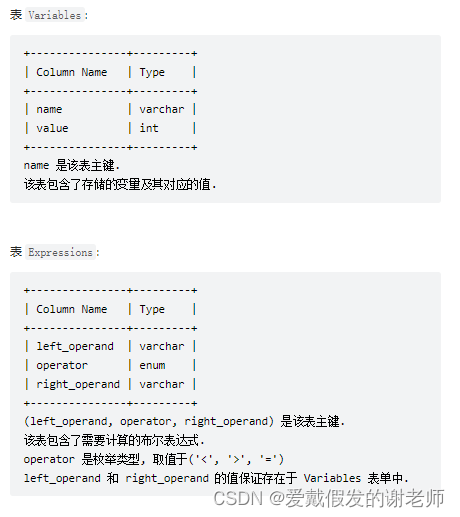Viewport: 460px width, 517px height.
Task: Select the right_operand row
Action: pos(110,384)
